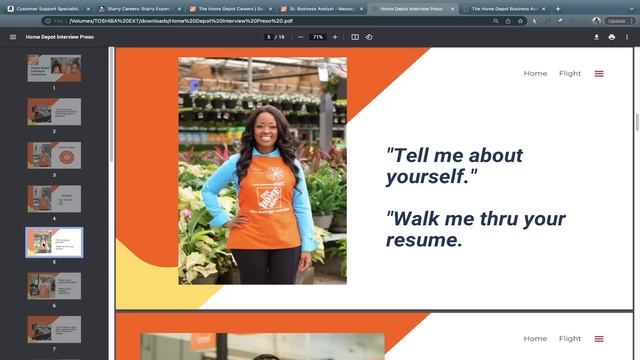The height and width of the screenshot is (360, 640).
Task: Select page 2 thumbnail
Action: pos(54,112)
